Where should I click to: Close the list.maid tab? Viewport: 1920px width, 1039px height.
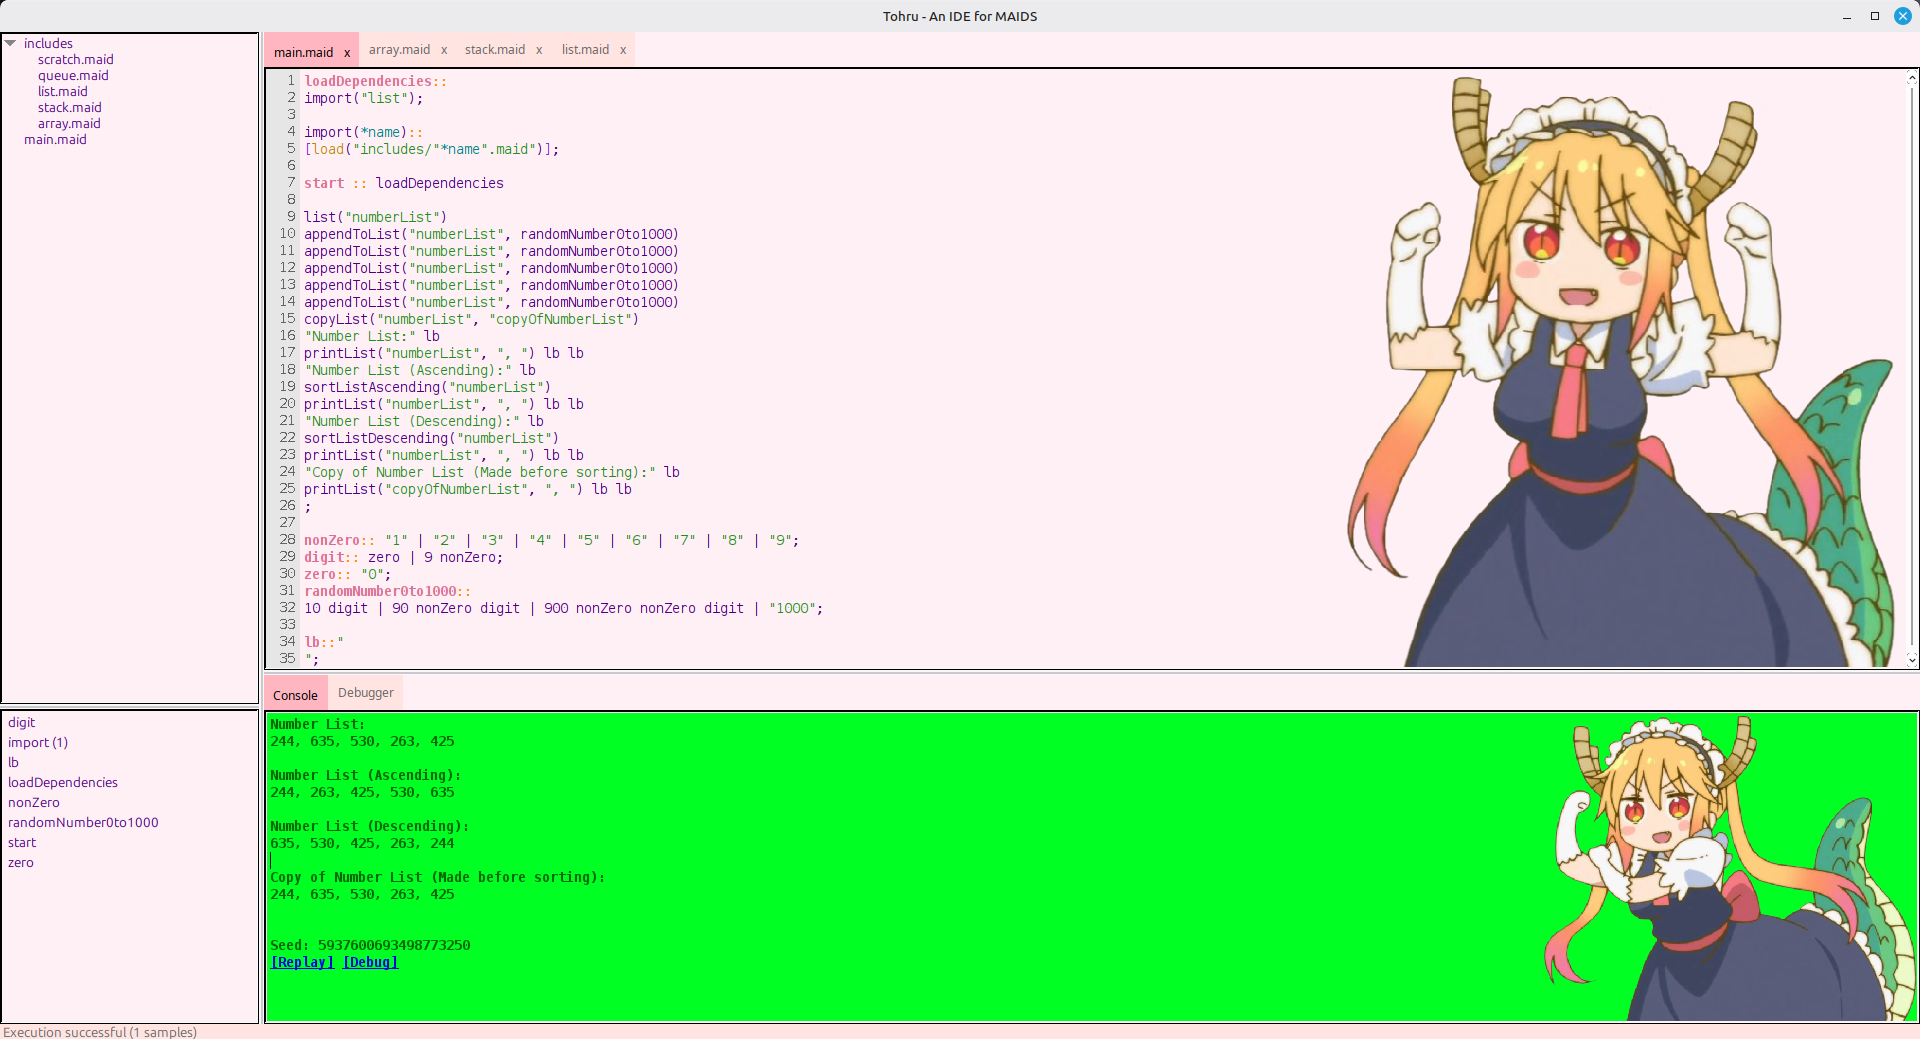coord(623,50)
